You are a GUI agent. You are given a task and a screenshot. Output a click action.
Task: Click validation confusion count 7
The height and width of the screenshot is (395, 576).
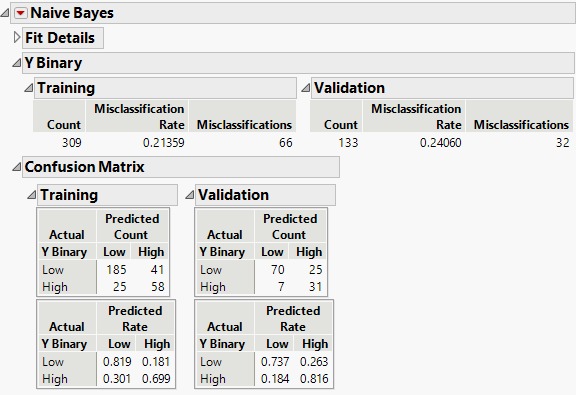point(281,287)
